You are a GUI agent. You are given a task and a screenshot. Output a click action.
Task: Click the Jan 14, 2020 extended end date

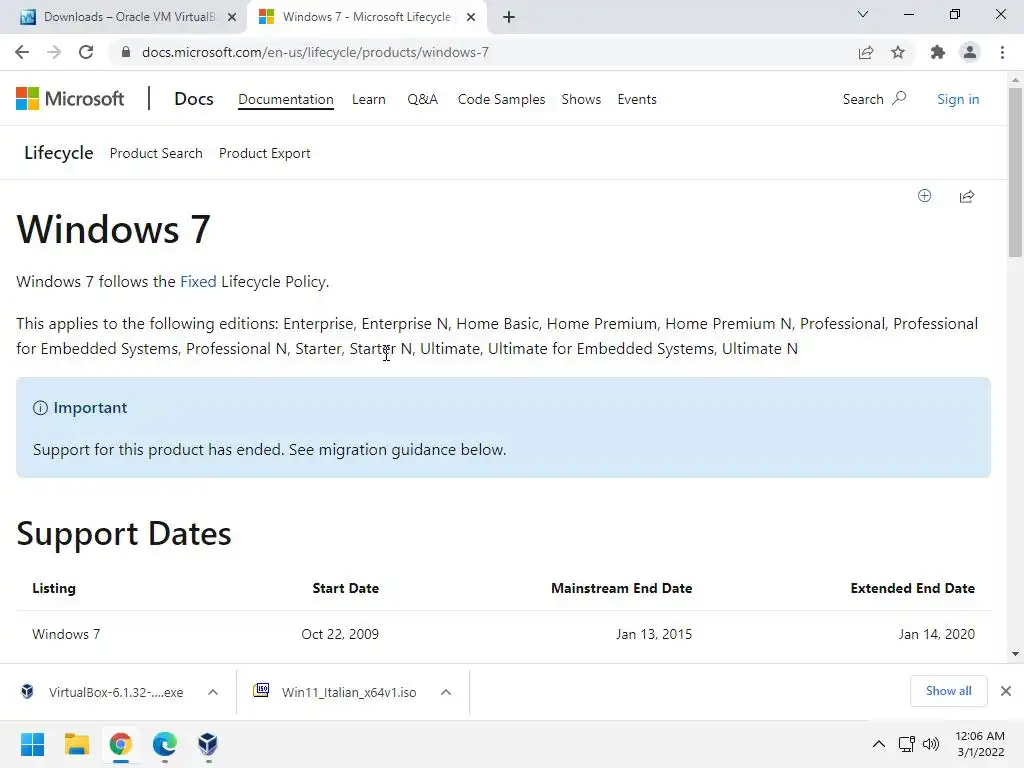pyautogui.click(x=936, y=634)
